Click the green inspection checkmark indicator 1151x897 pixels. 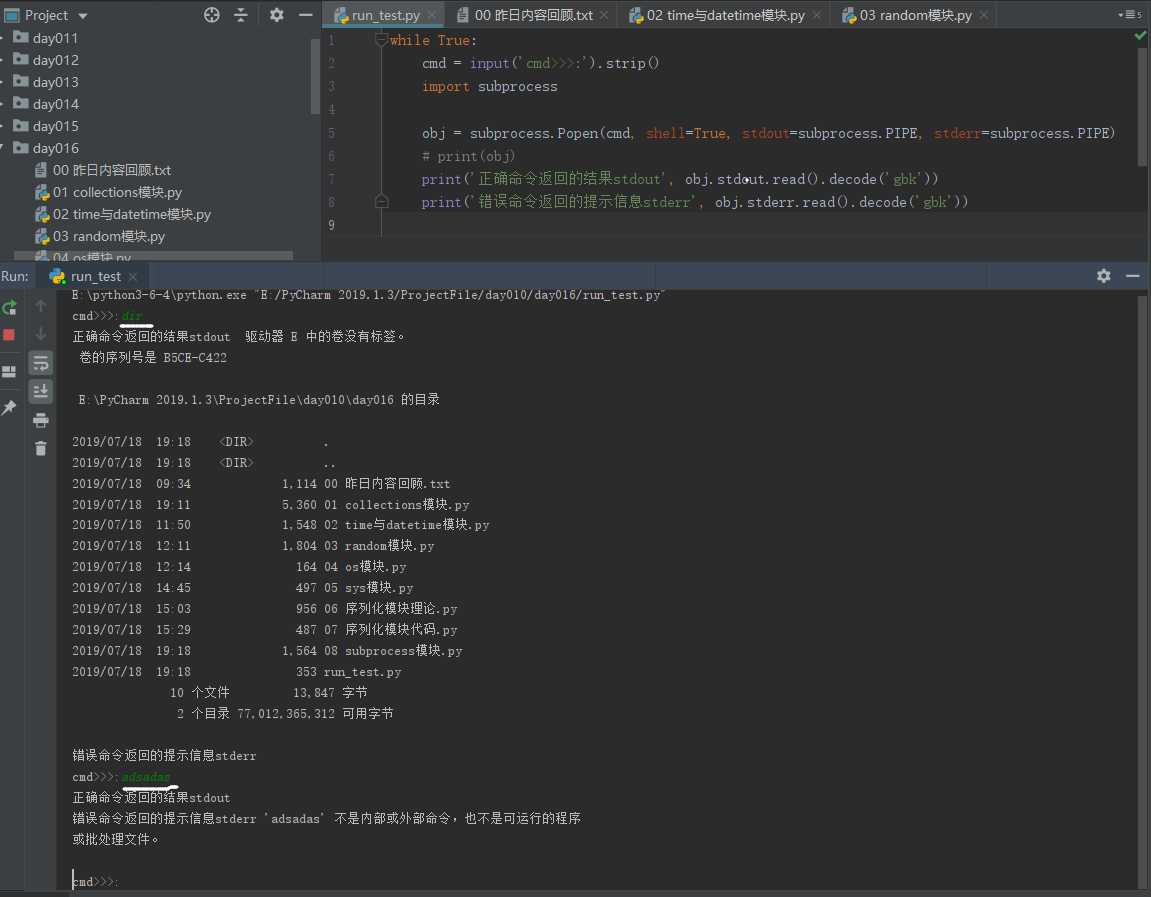click(x=1140, y=35)
